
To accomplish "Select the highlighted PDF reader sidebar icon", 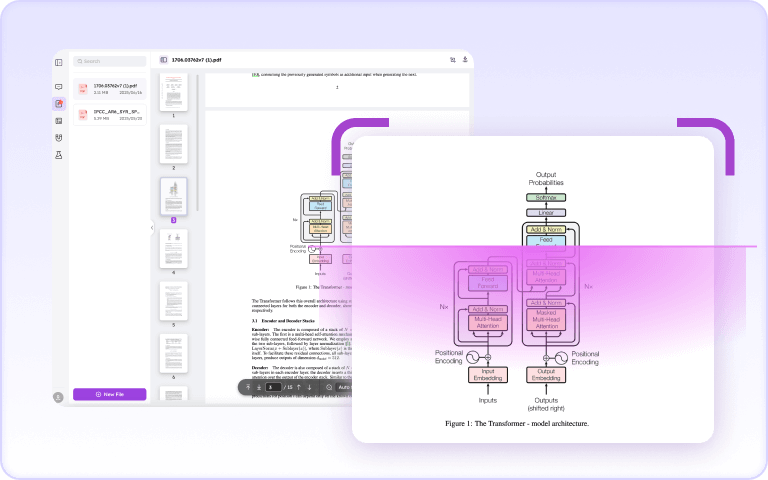I will (x=59, y=103).
